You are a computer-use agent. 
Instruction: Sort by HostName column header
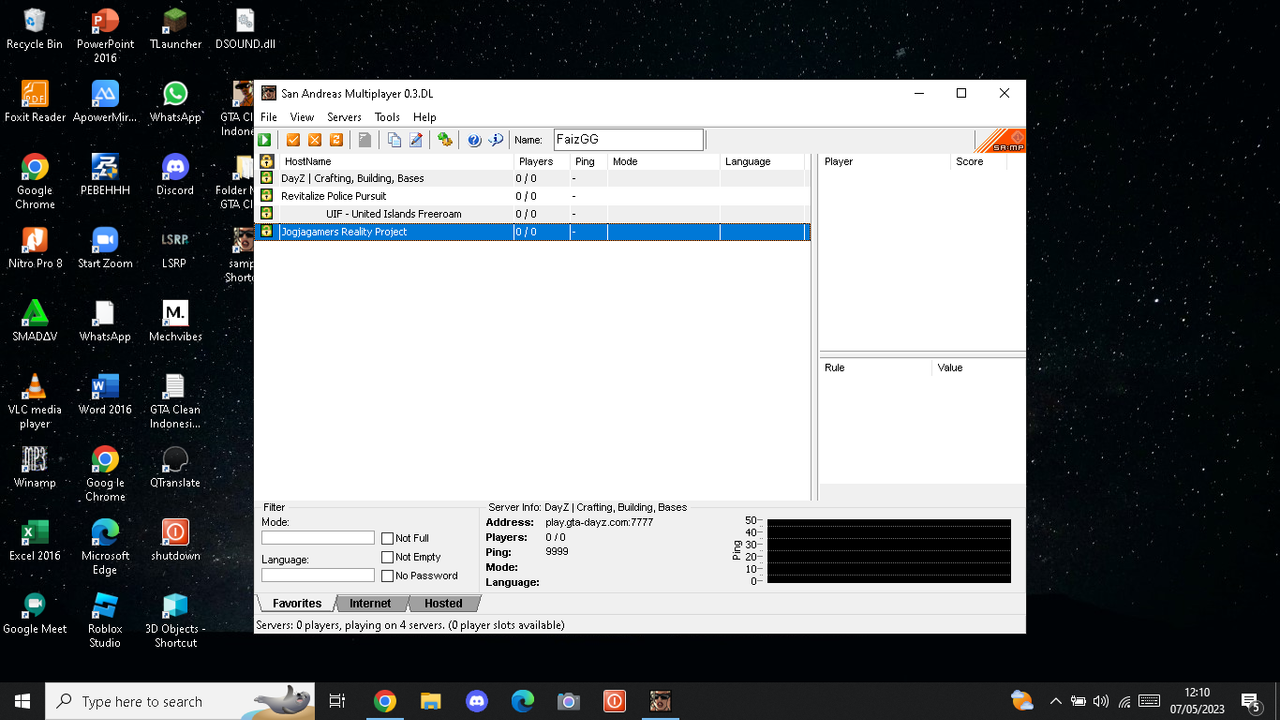pyautogui.click(x=396, y=161)
